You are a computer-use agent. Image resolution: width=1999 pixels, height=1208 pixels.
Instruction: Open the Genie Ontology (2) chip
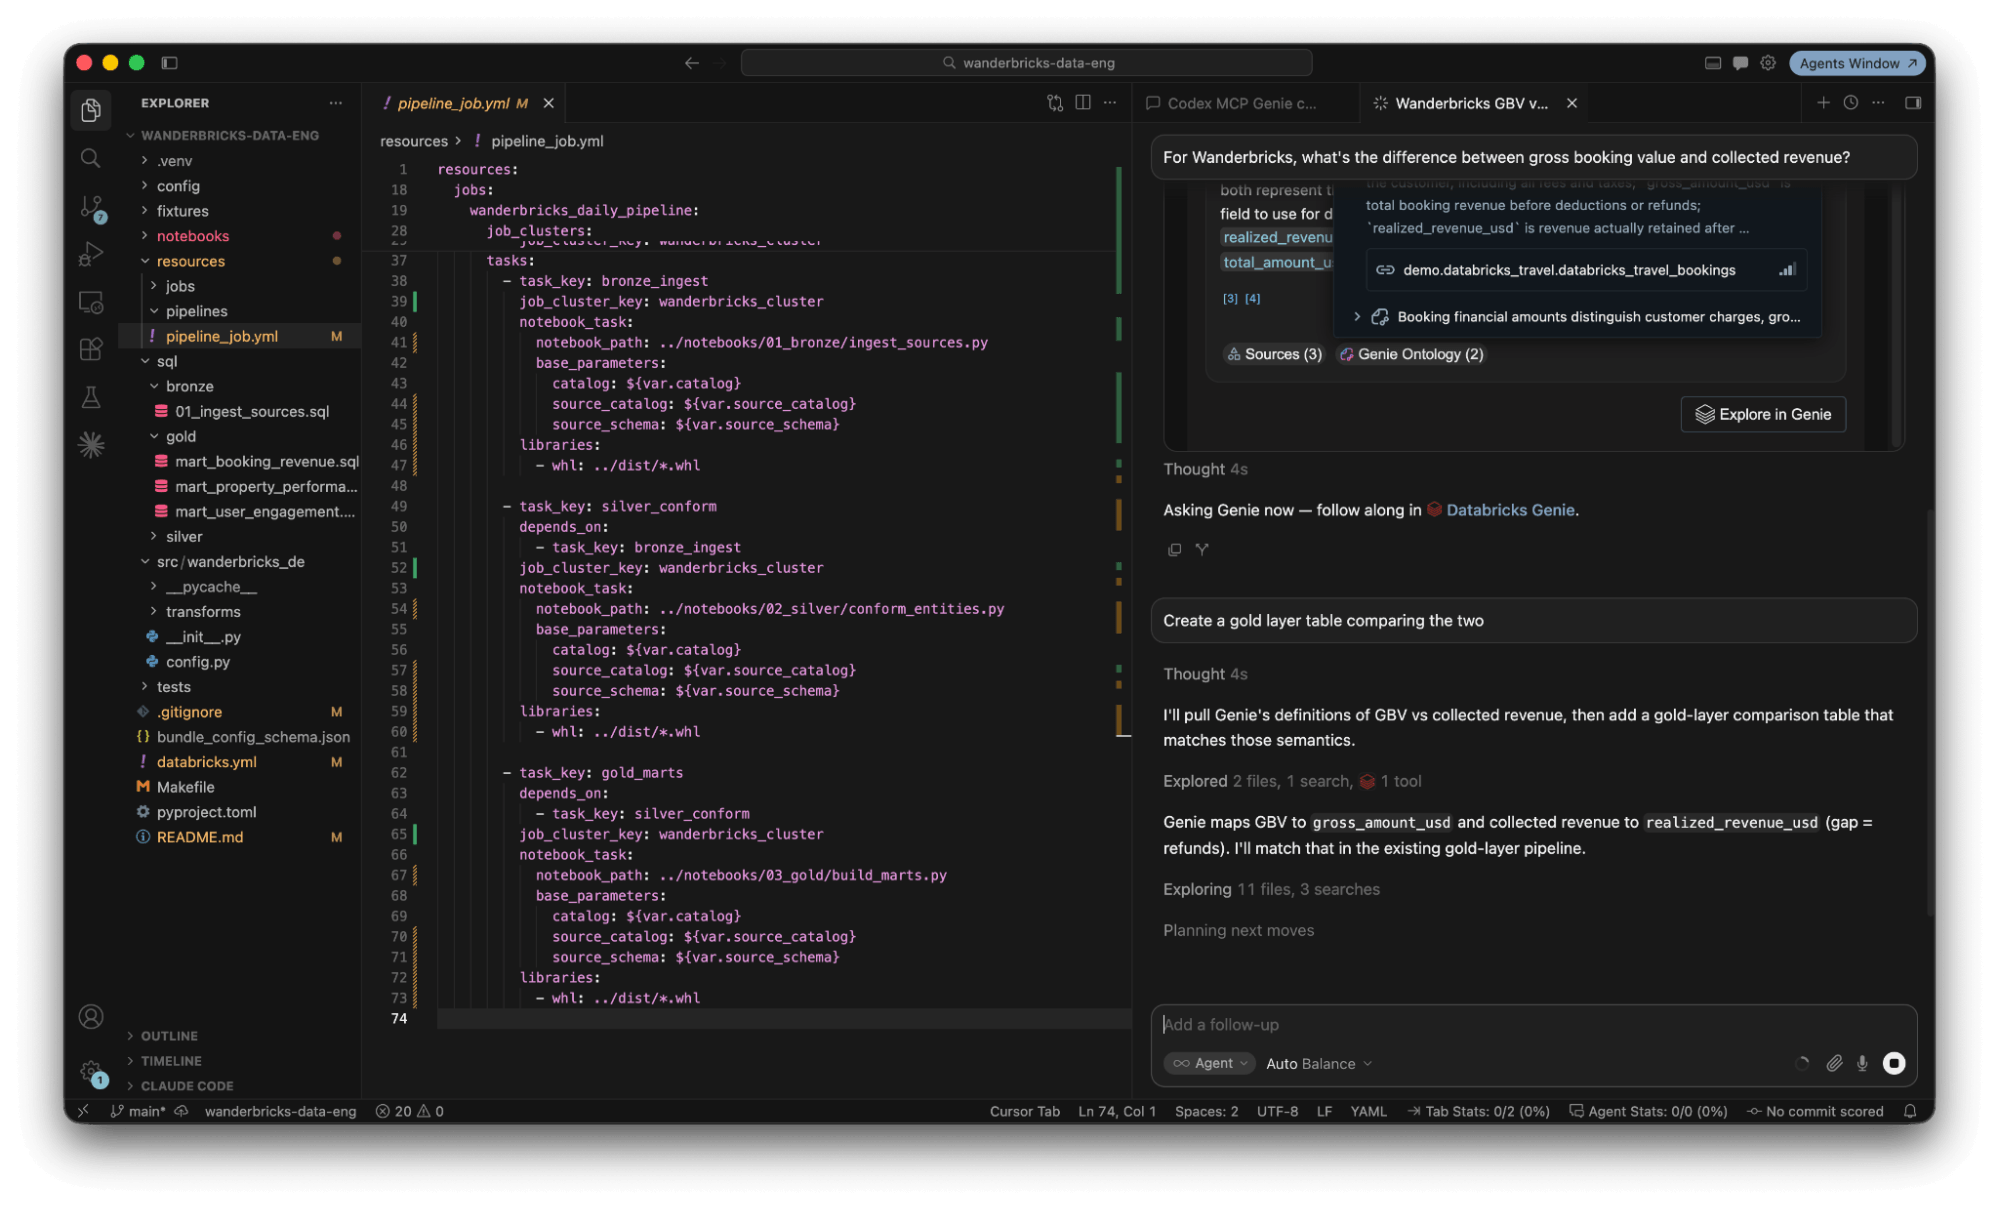pyautogui.click(x=1411, y=354)
